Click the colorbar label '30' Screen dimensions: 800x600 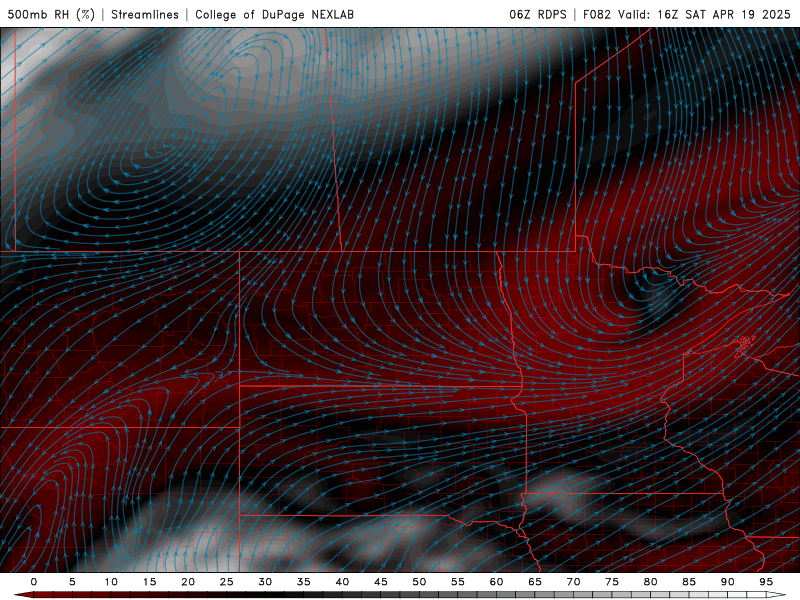click(265, 582)
